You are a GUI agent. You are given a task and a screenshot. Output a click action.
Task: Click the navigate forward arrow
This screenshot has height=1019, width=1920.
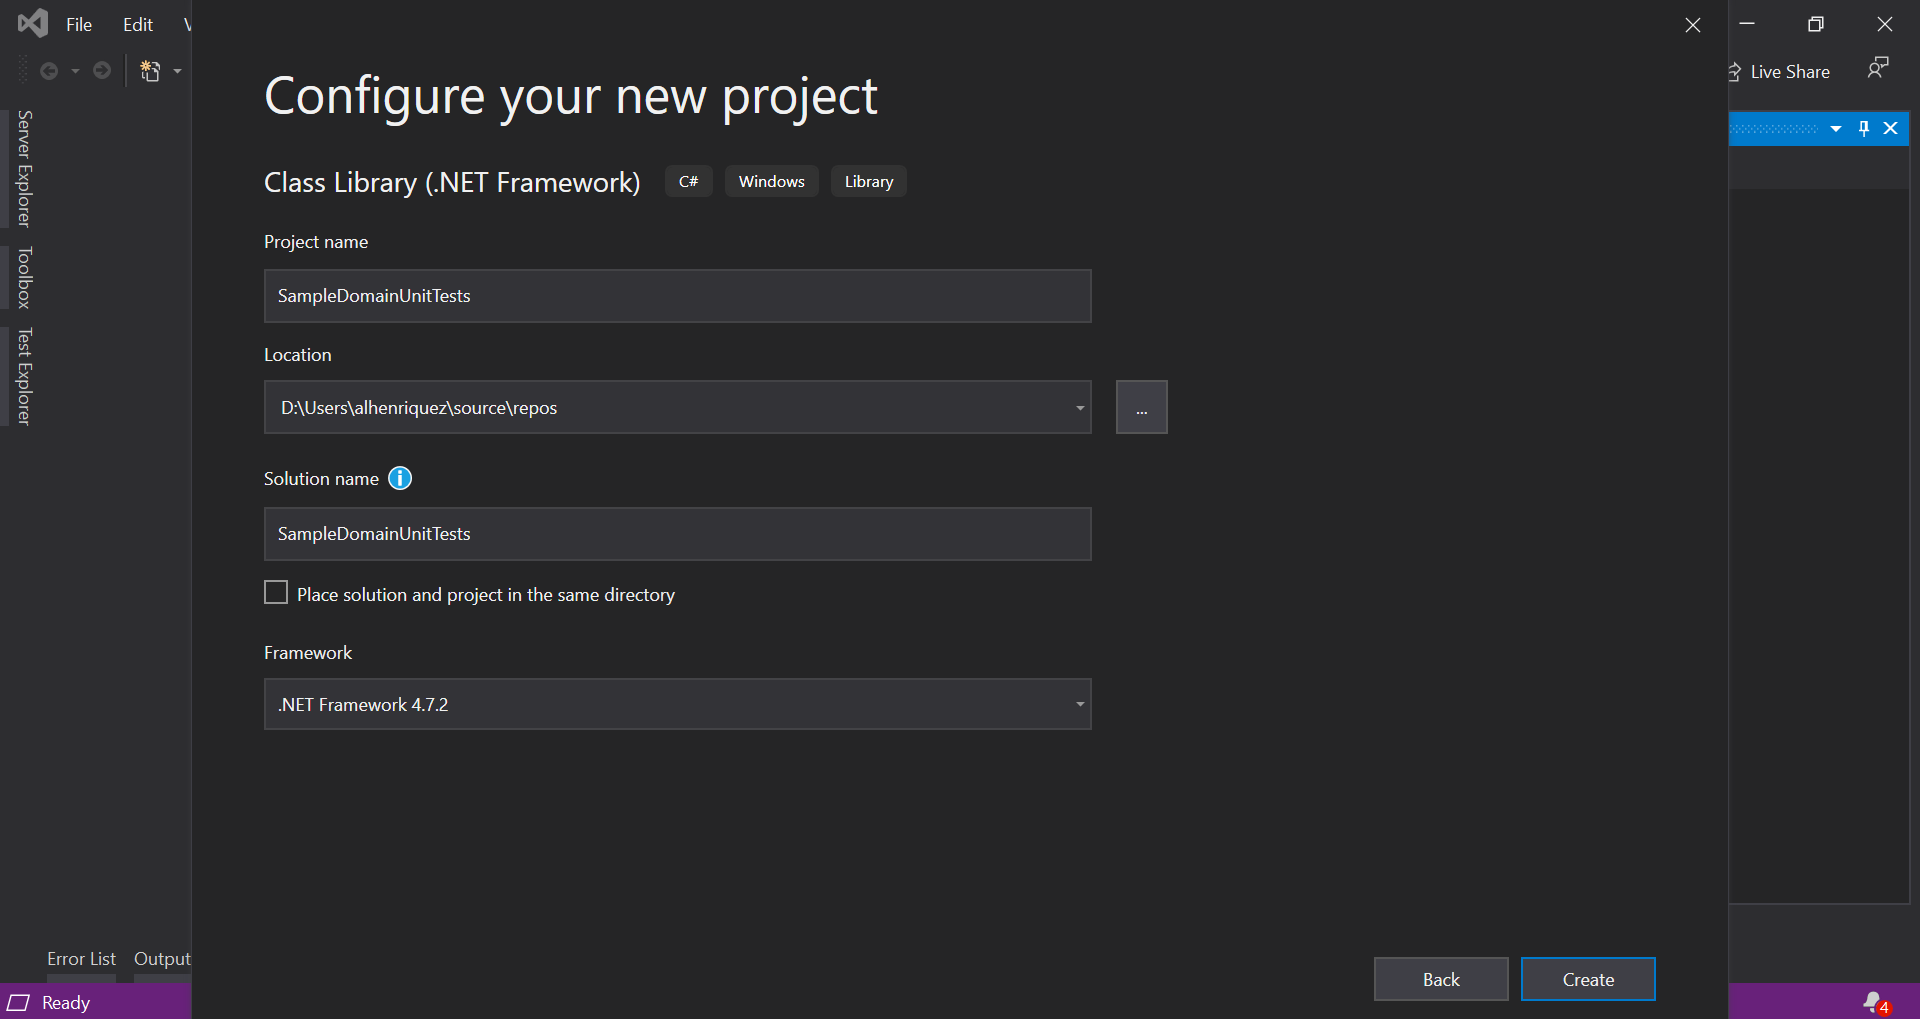[101, 70]
